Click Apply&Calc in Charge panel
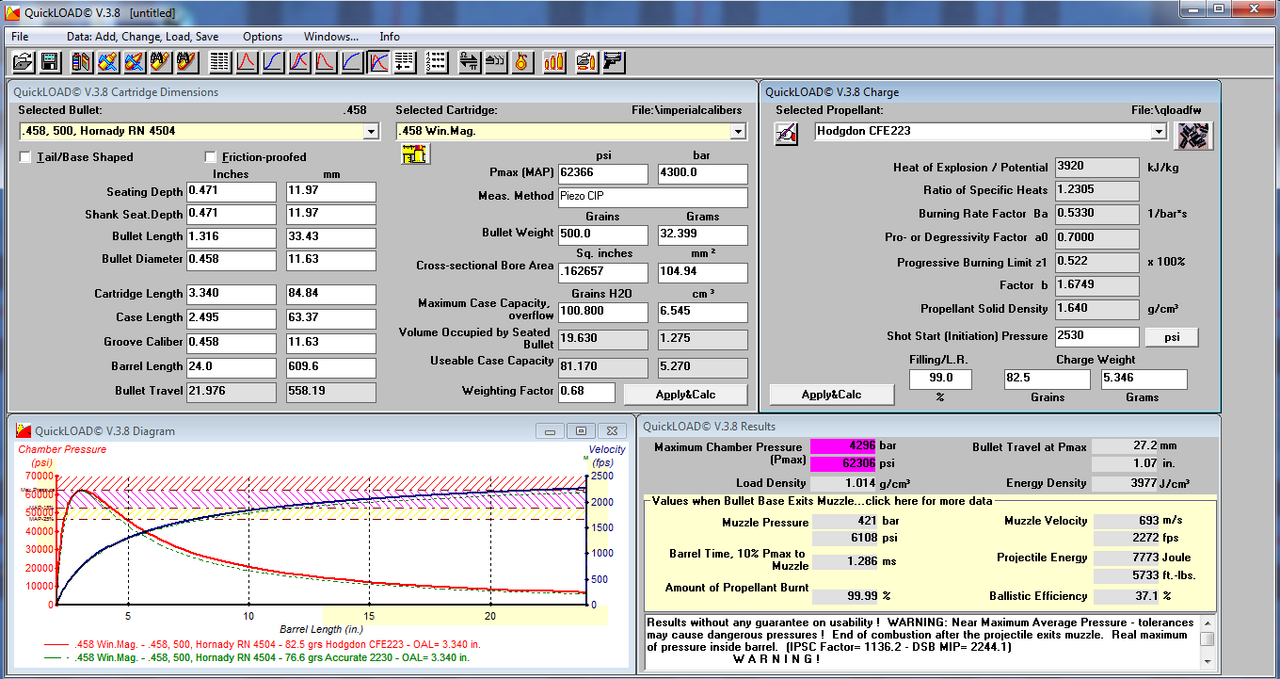1280x679 pixels. pyautogui.click(x=831, y=394)
